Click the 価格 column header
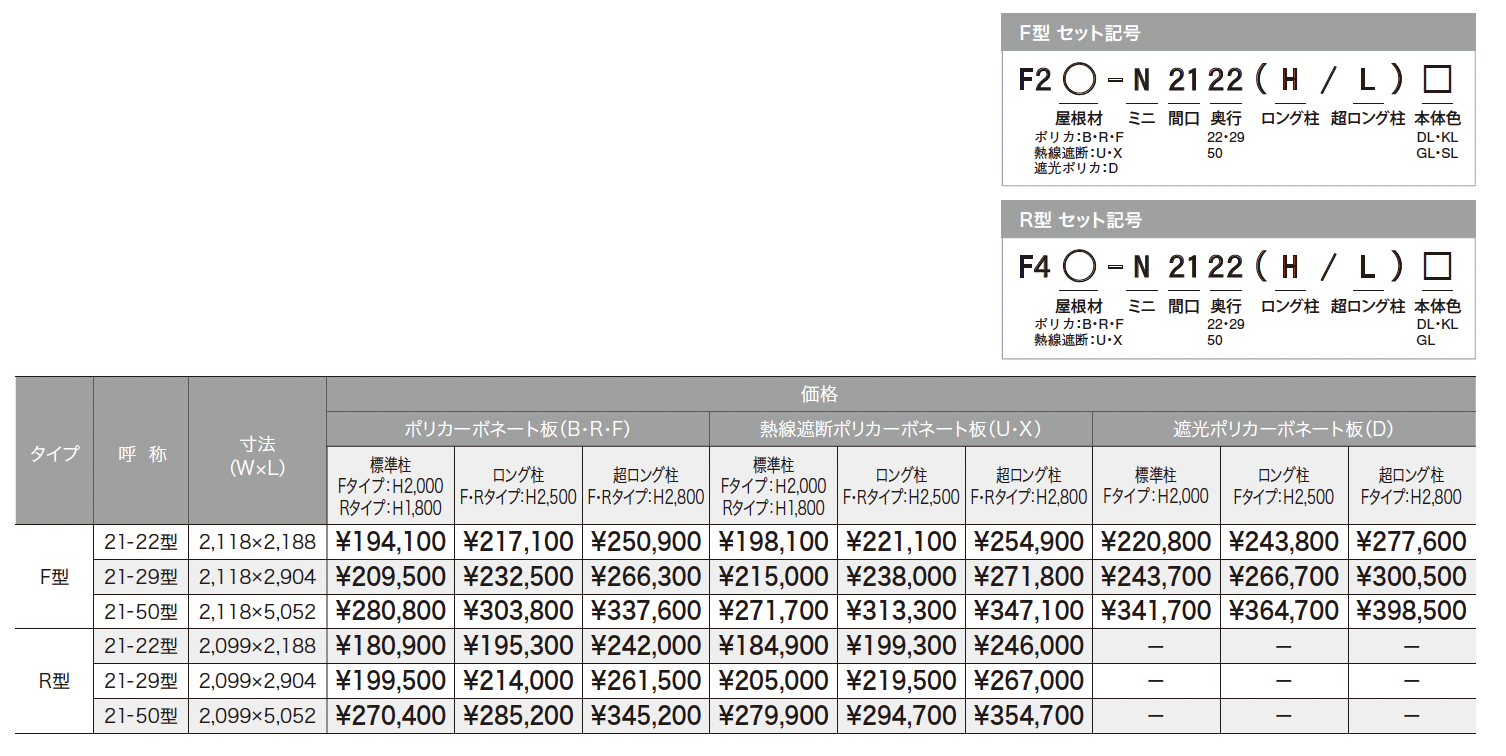1506x756 pixels. point(901,394)
